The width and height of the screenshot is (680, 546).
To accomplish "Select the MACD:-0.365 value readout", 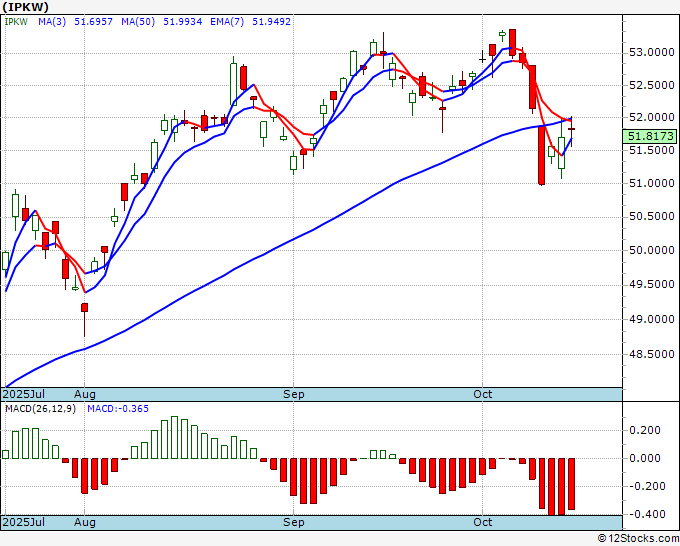I will tap(118, 409).
